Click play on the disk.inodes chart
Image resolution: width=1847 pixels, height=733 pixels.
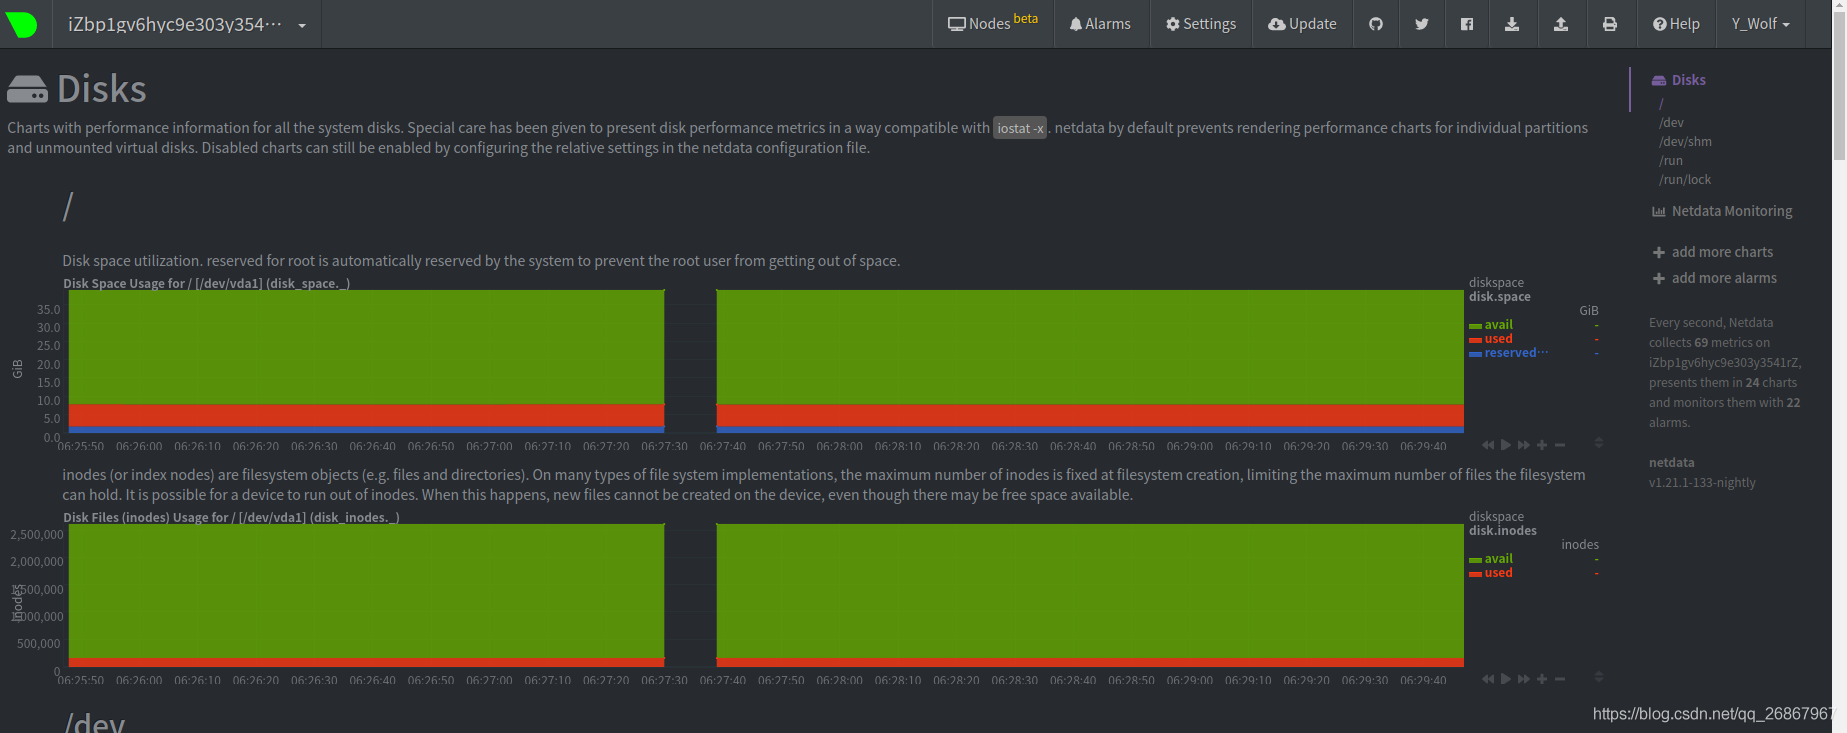1506,679
